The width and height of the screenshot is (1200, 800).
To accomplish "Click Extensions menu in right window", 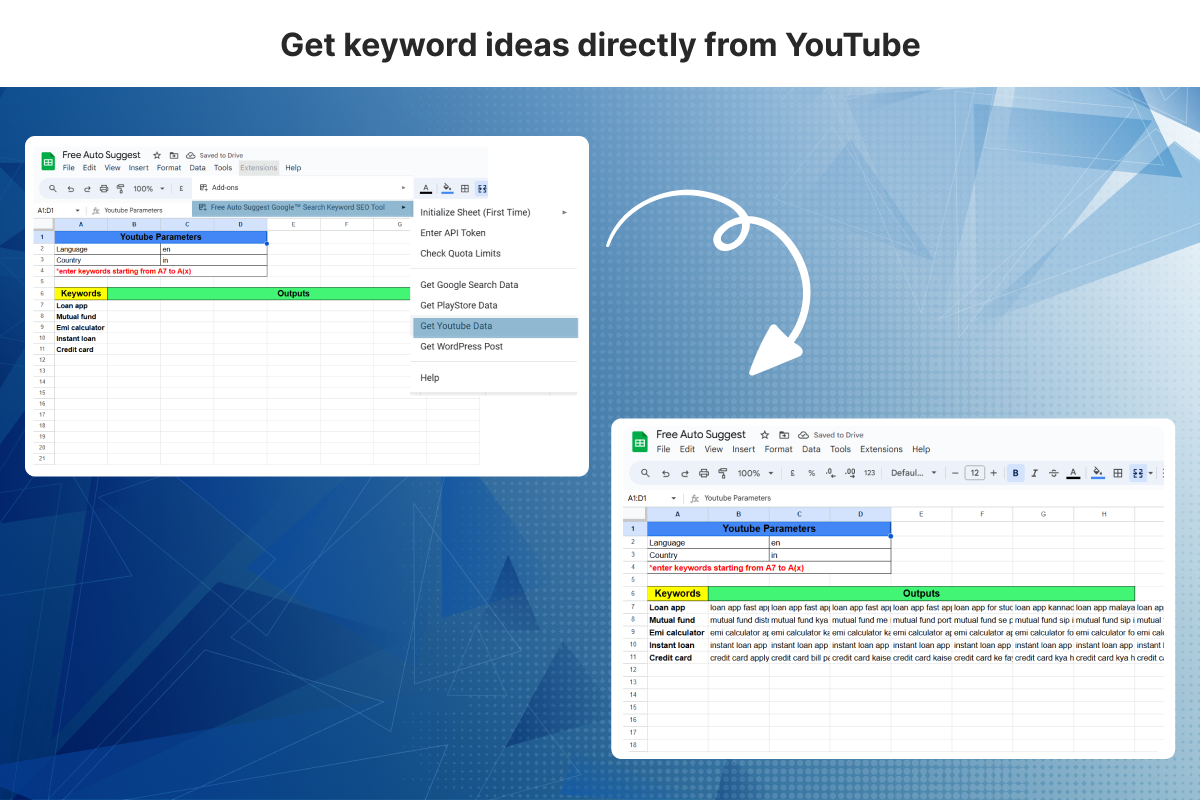I will pos(881,449).
